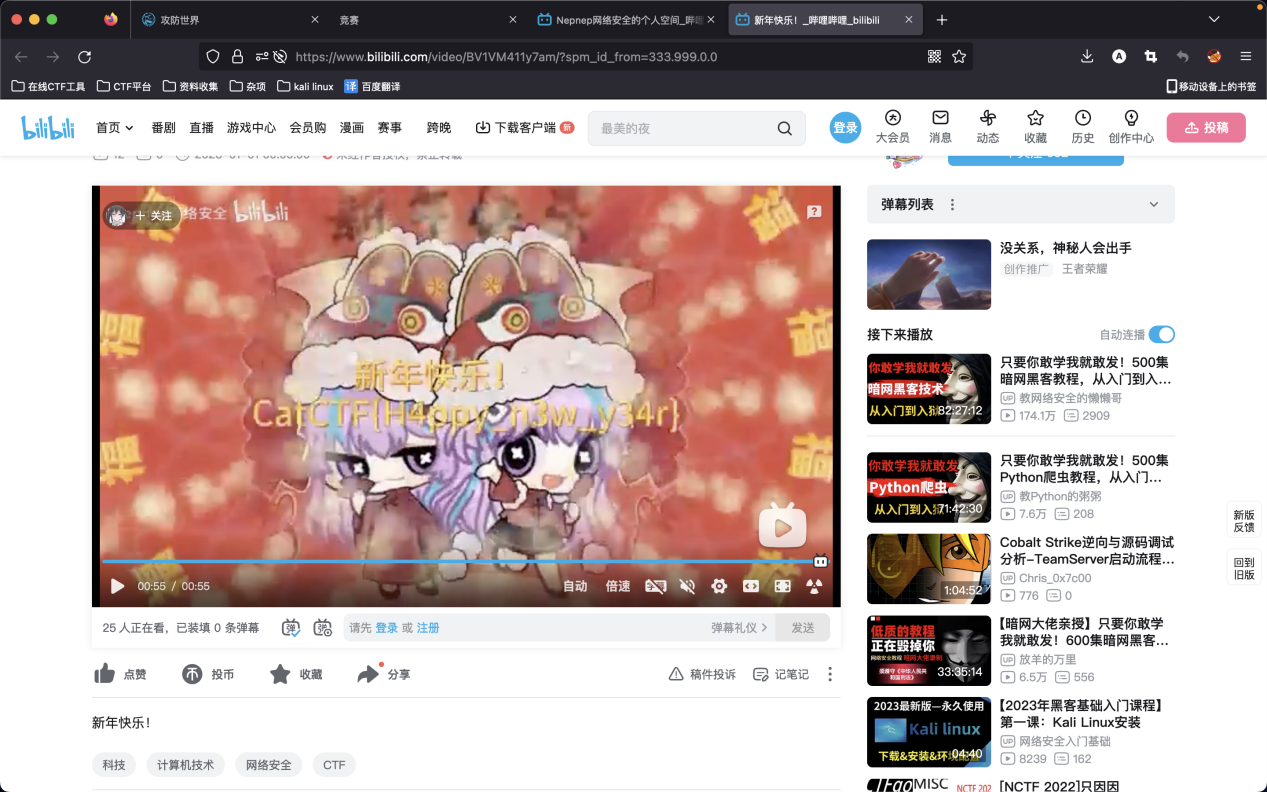Open 游戏中心 in the navigation bar
Screen dimensions: 1267x792
pos(251,128)
